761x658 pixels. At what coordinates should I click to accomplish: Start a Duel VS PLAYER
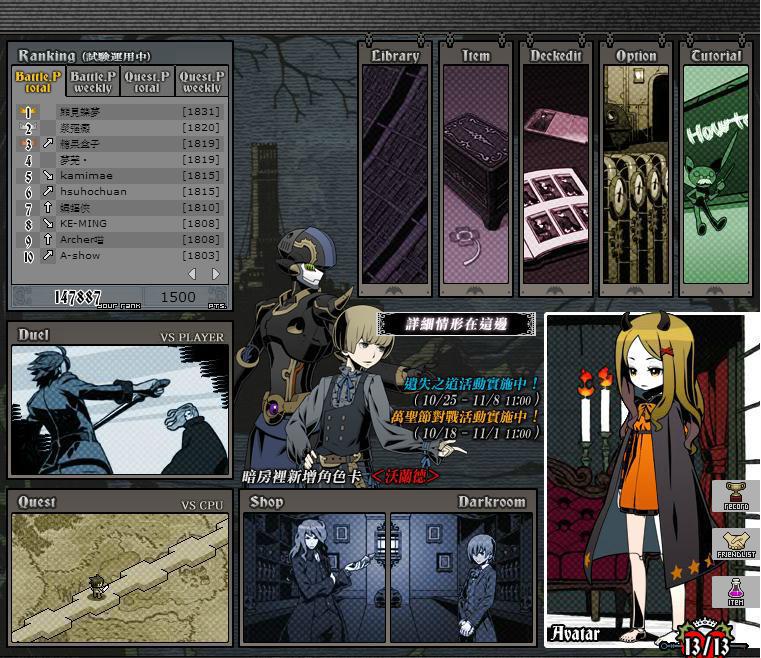120,400
